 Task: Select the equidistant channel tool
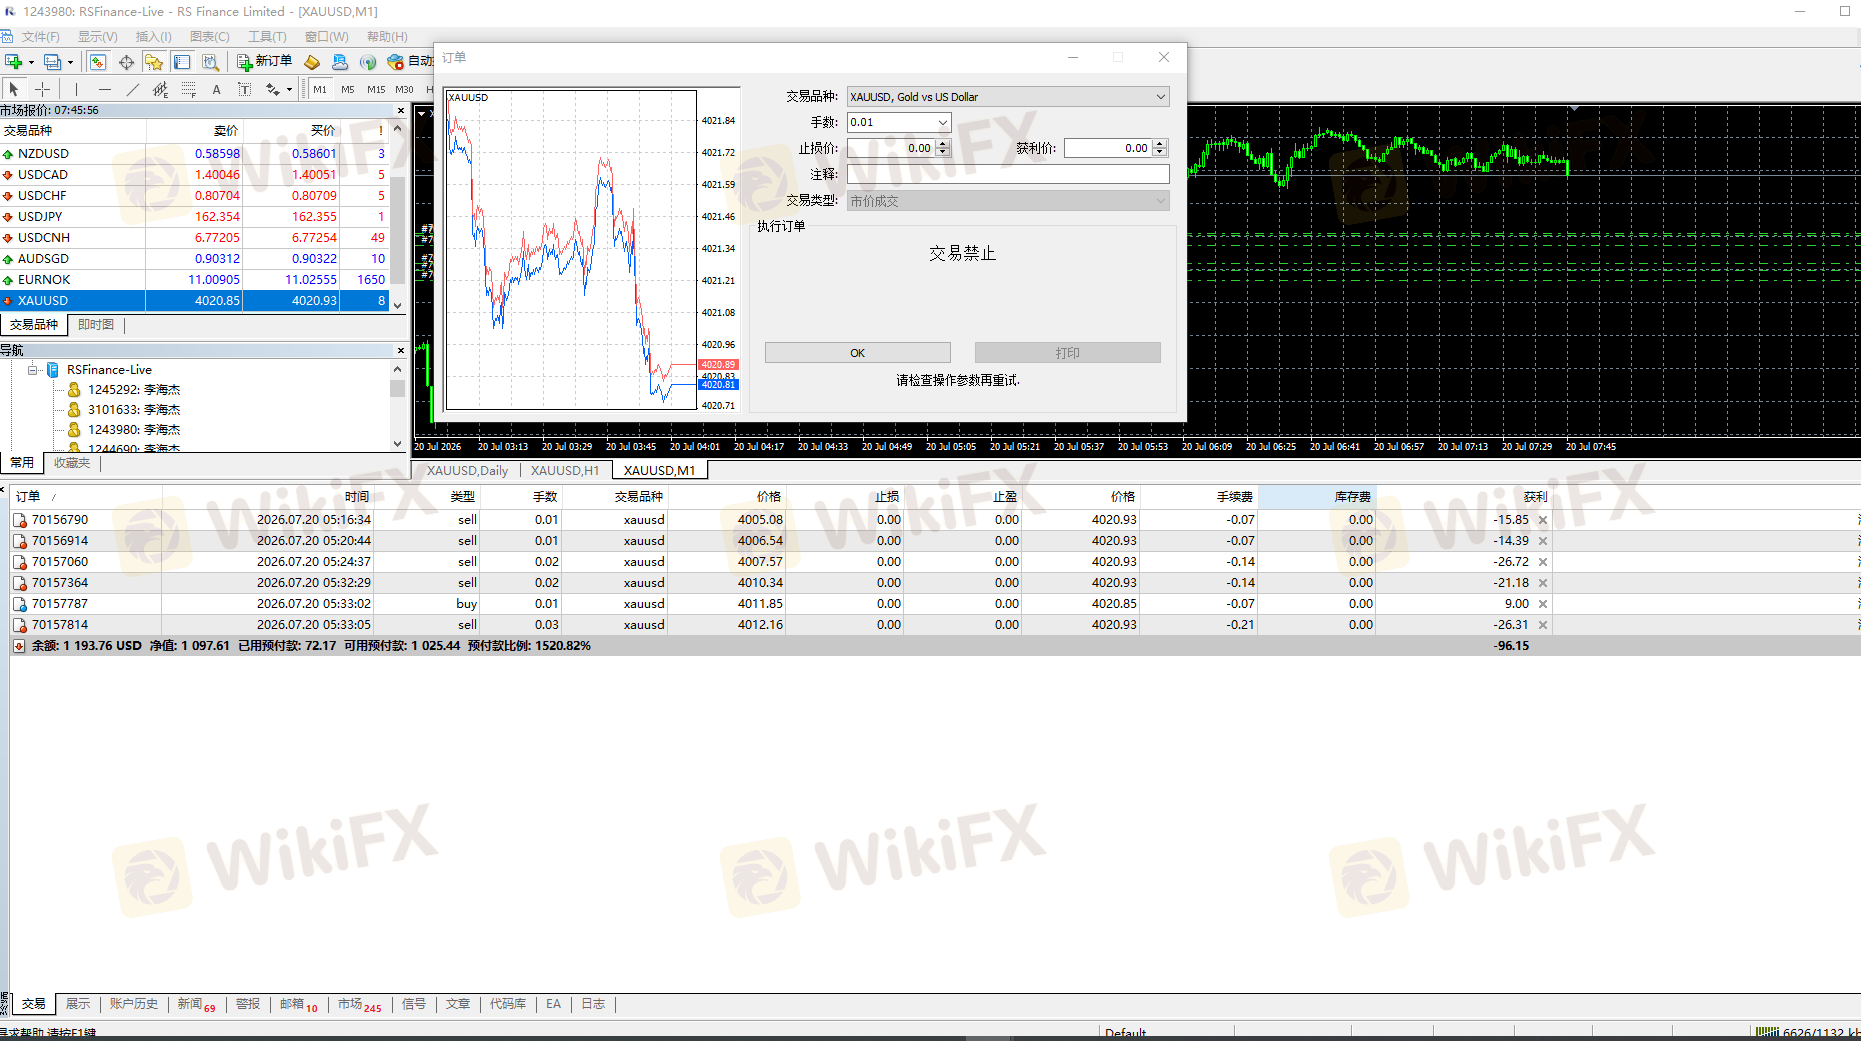pos(160,89)
